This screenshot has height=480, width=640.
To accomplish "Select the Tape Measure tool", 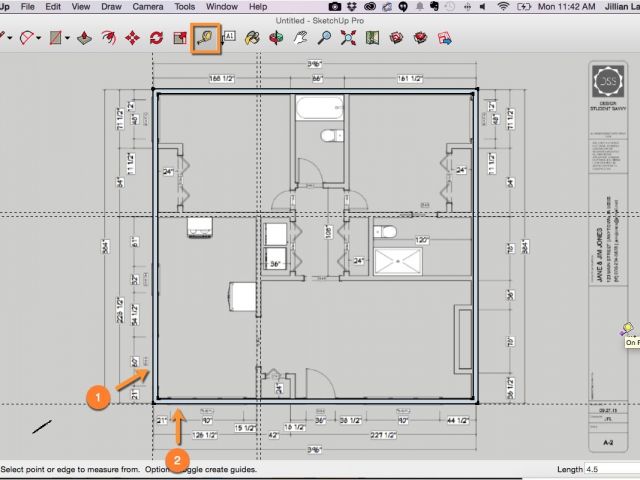I will [208, 38].
